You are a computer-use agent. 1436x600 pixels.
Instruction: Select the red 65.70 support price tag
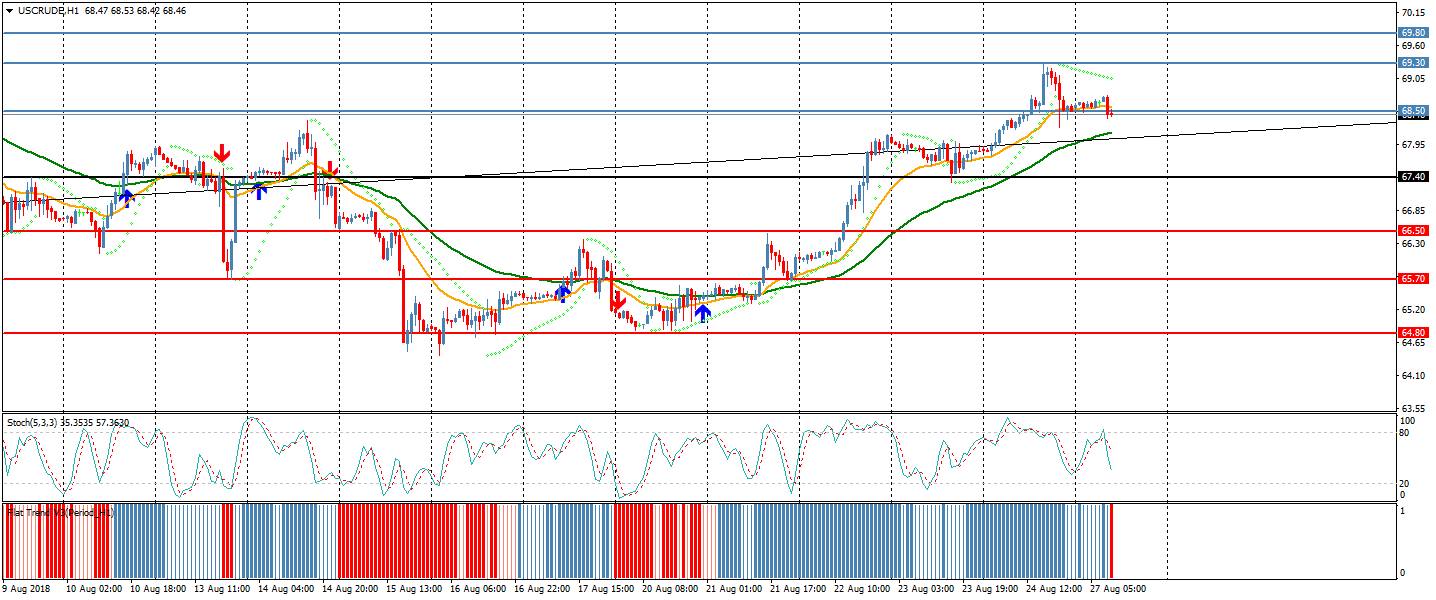click(1413, 279)
